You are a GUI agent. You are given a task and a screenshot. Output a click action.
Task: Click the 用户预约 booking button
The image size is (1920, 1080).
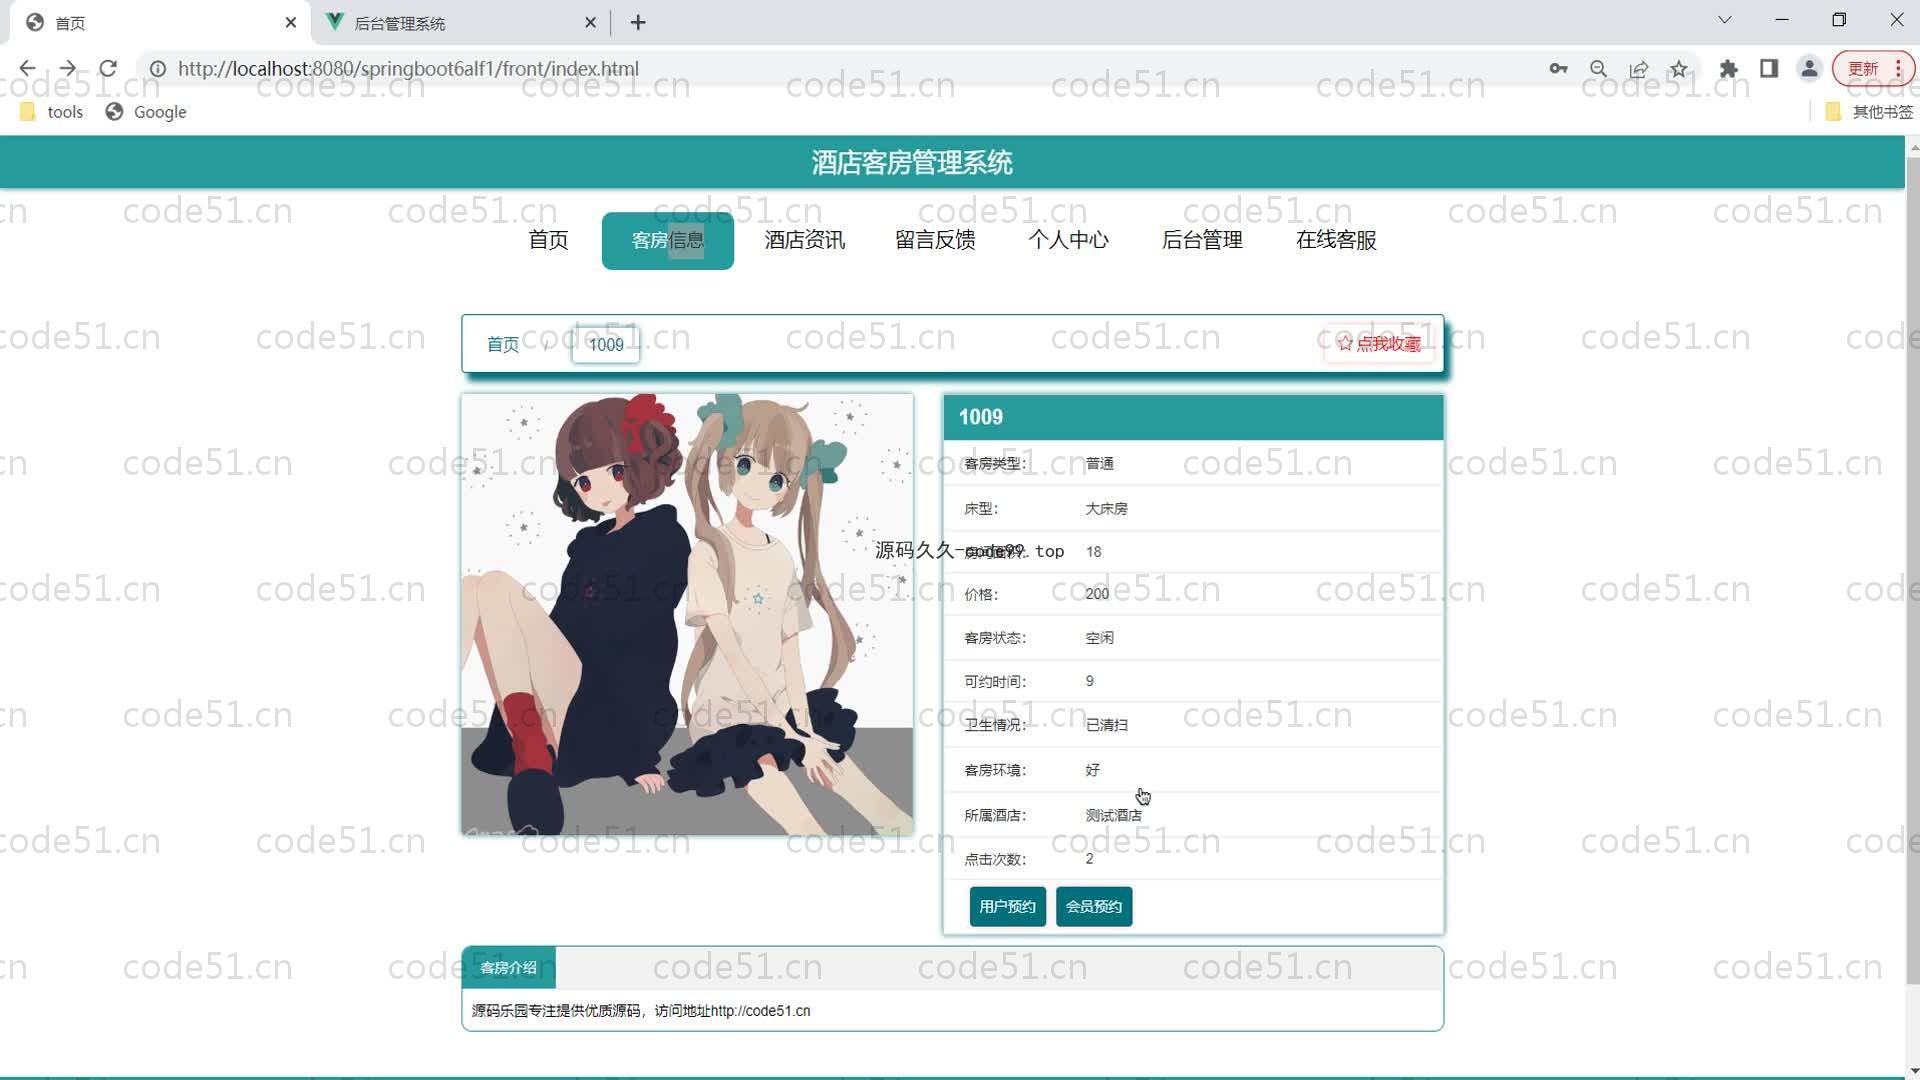tap(1007, 907)
